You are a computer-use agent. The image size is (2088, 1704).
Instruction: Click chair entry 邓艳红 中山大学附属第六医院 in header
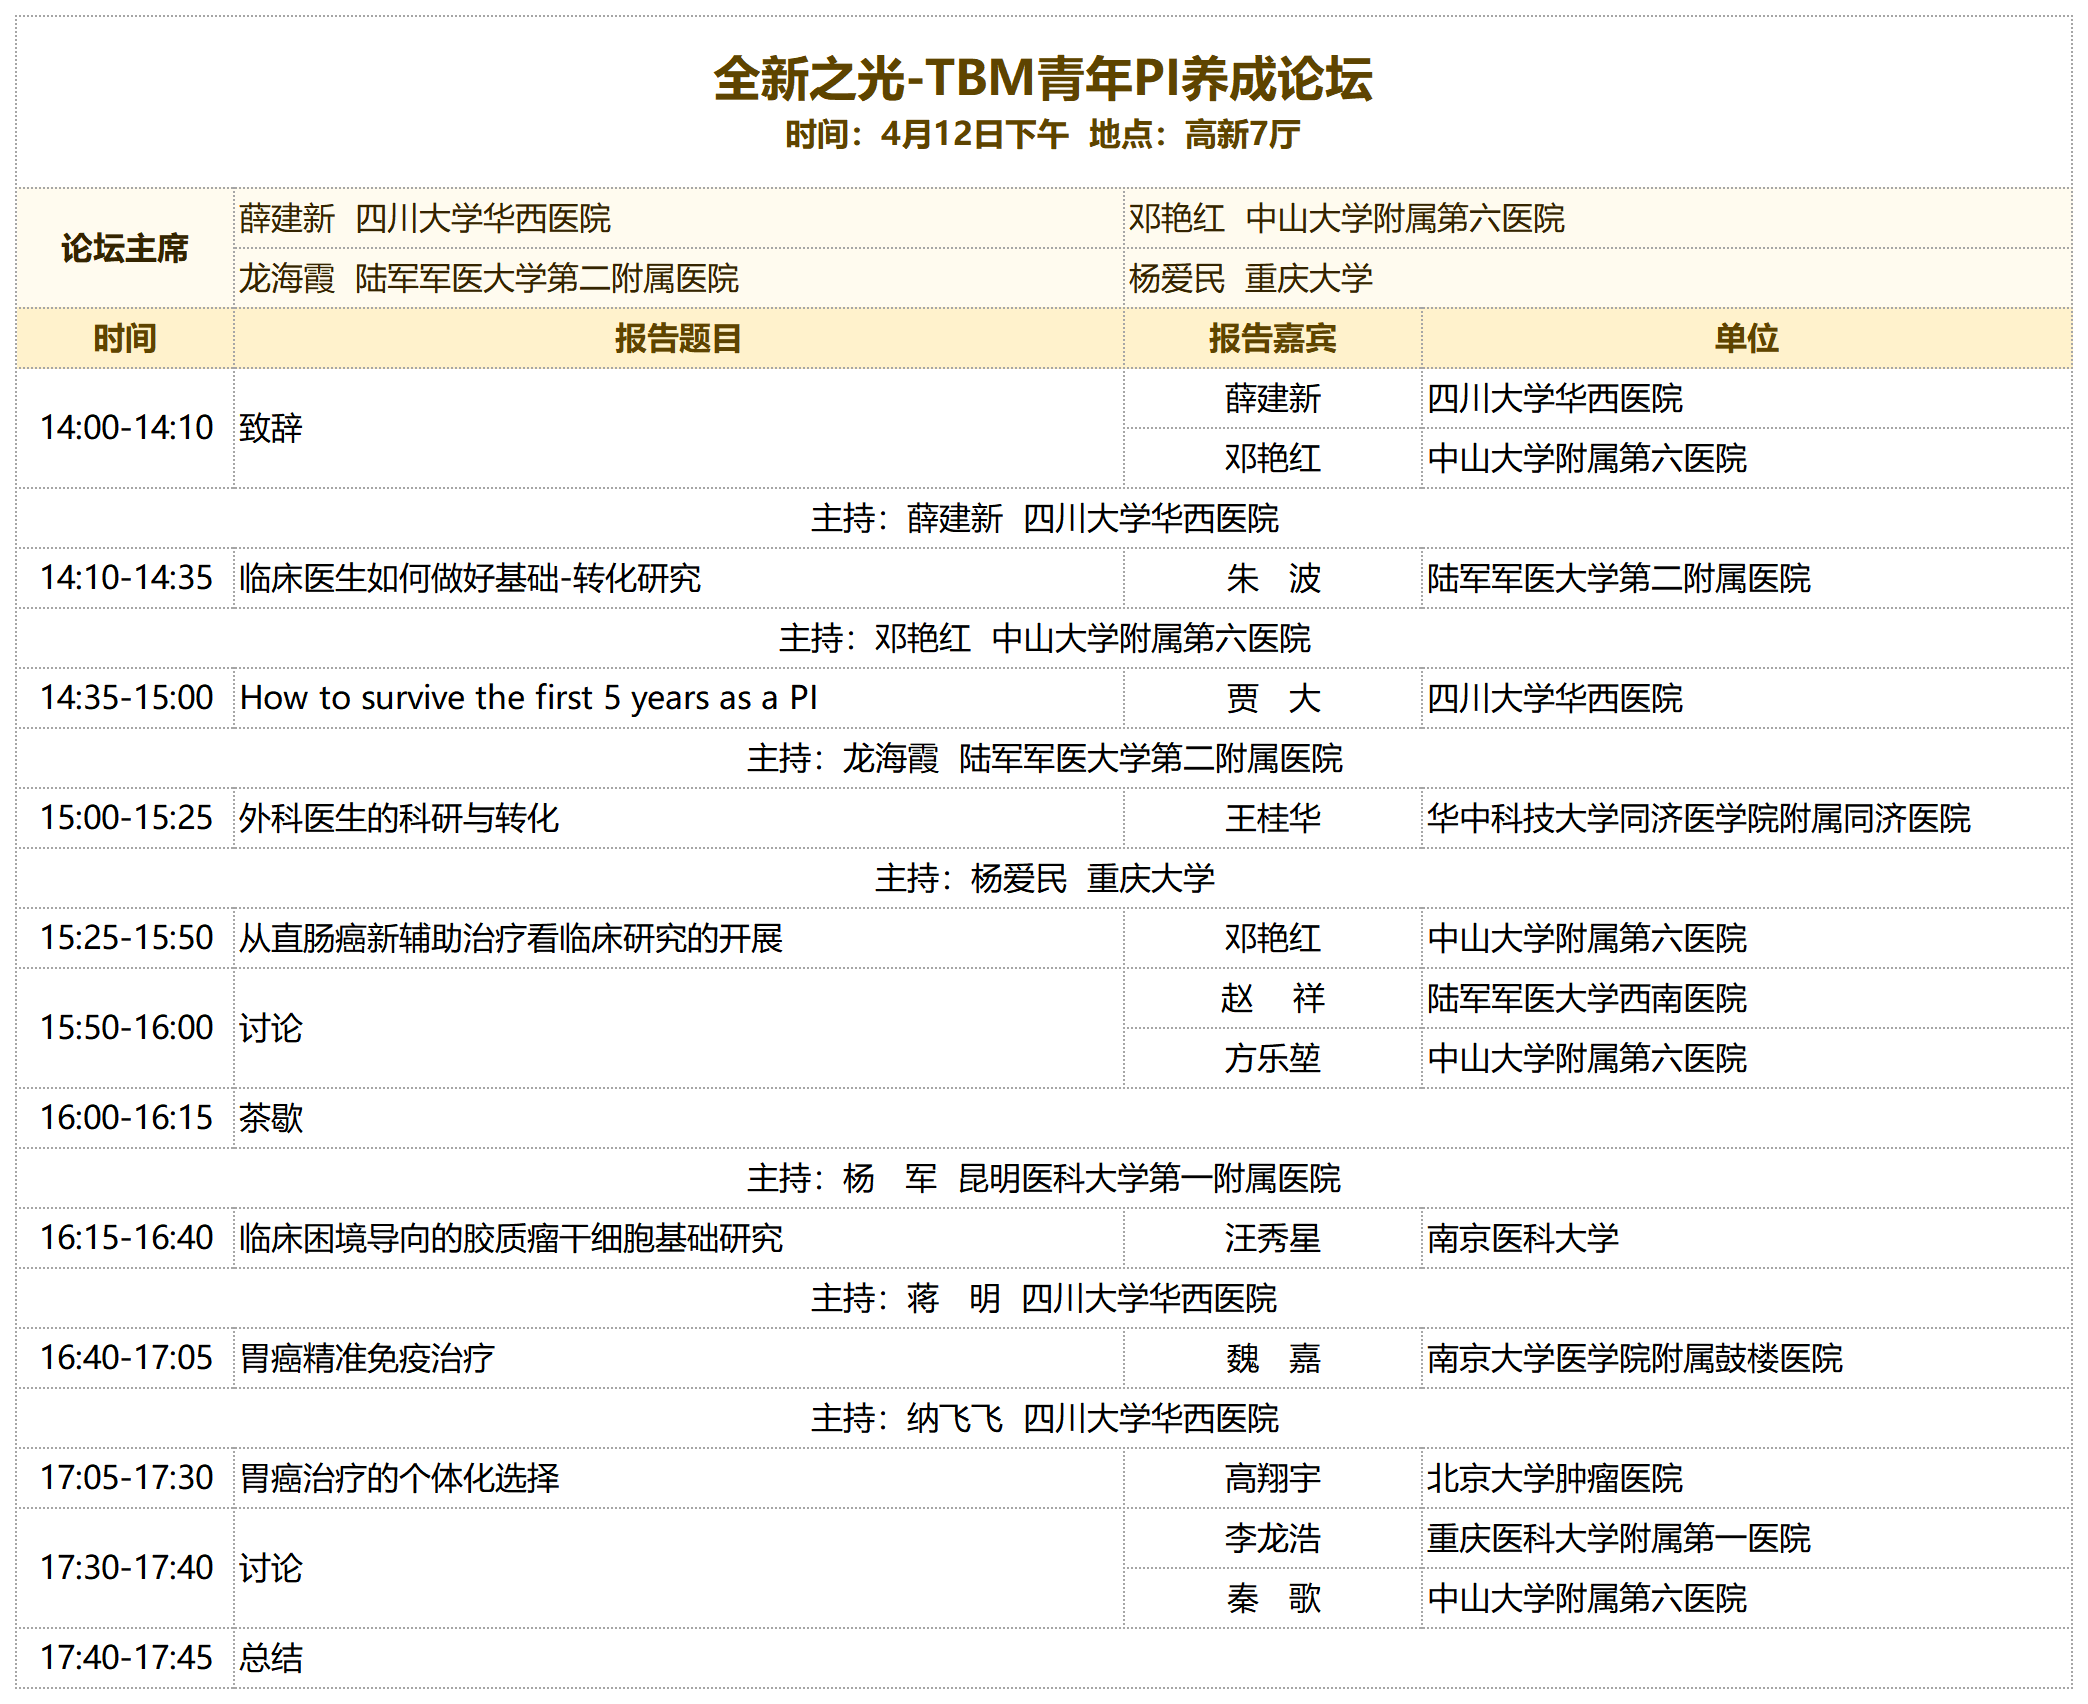[1347, 218]
